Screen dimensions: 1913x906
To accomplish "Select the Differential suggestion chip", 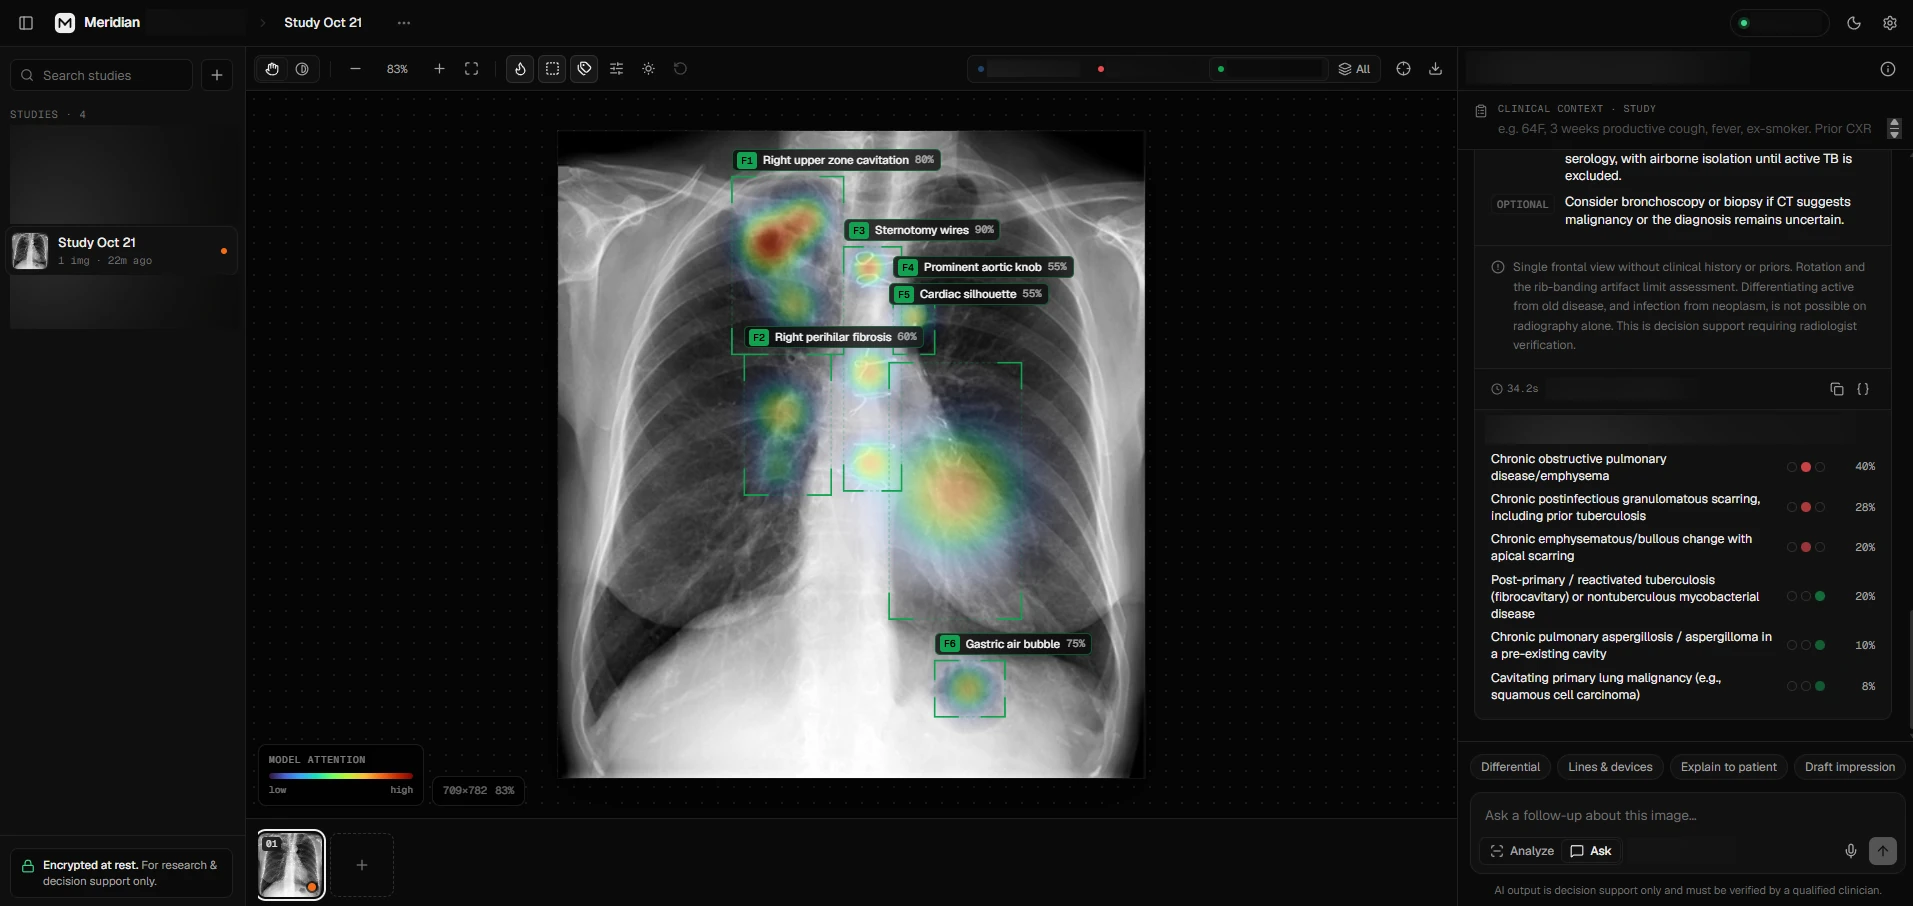I will pyautogui.click(x=1510, y=767).
